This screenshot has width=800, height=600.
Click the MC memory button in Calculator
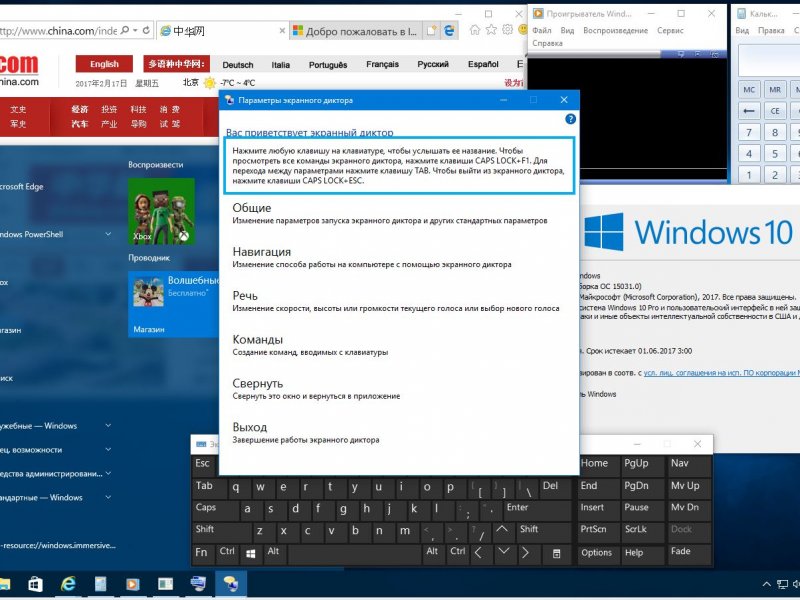pyautogui.click(x=749, y=90)
